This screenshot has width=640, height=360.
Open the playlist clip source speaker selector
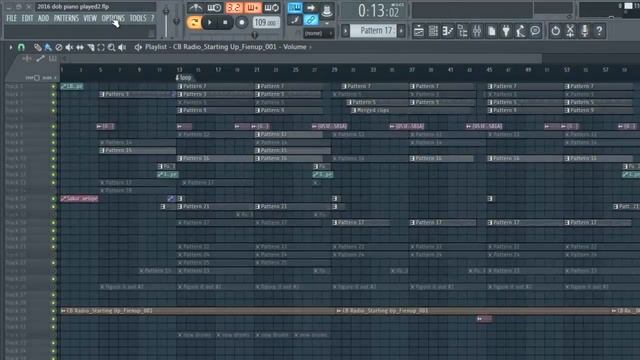(x=138, y=47)
